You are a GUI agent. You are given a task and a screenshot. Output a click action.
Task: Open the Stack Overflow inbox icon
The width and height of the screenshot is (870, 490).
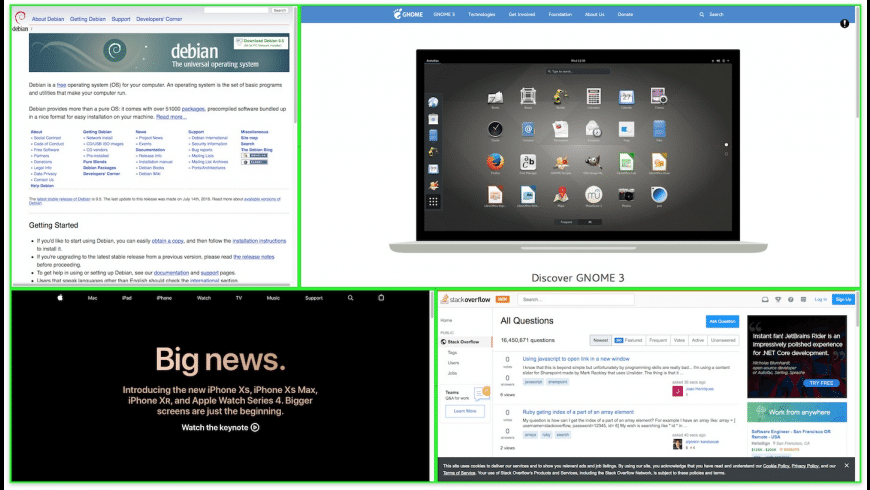point(765,300)
